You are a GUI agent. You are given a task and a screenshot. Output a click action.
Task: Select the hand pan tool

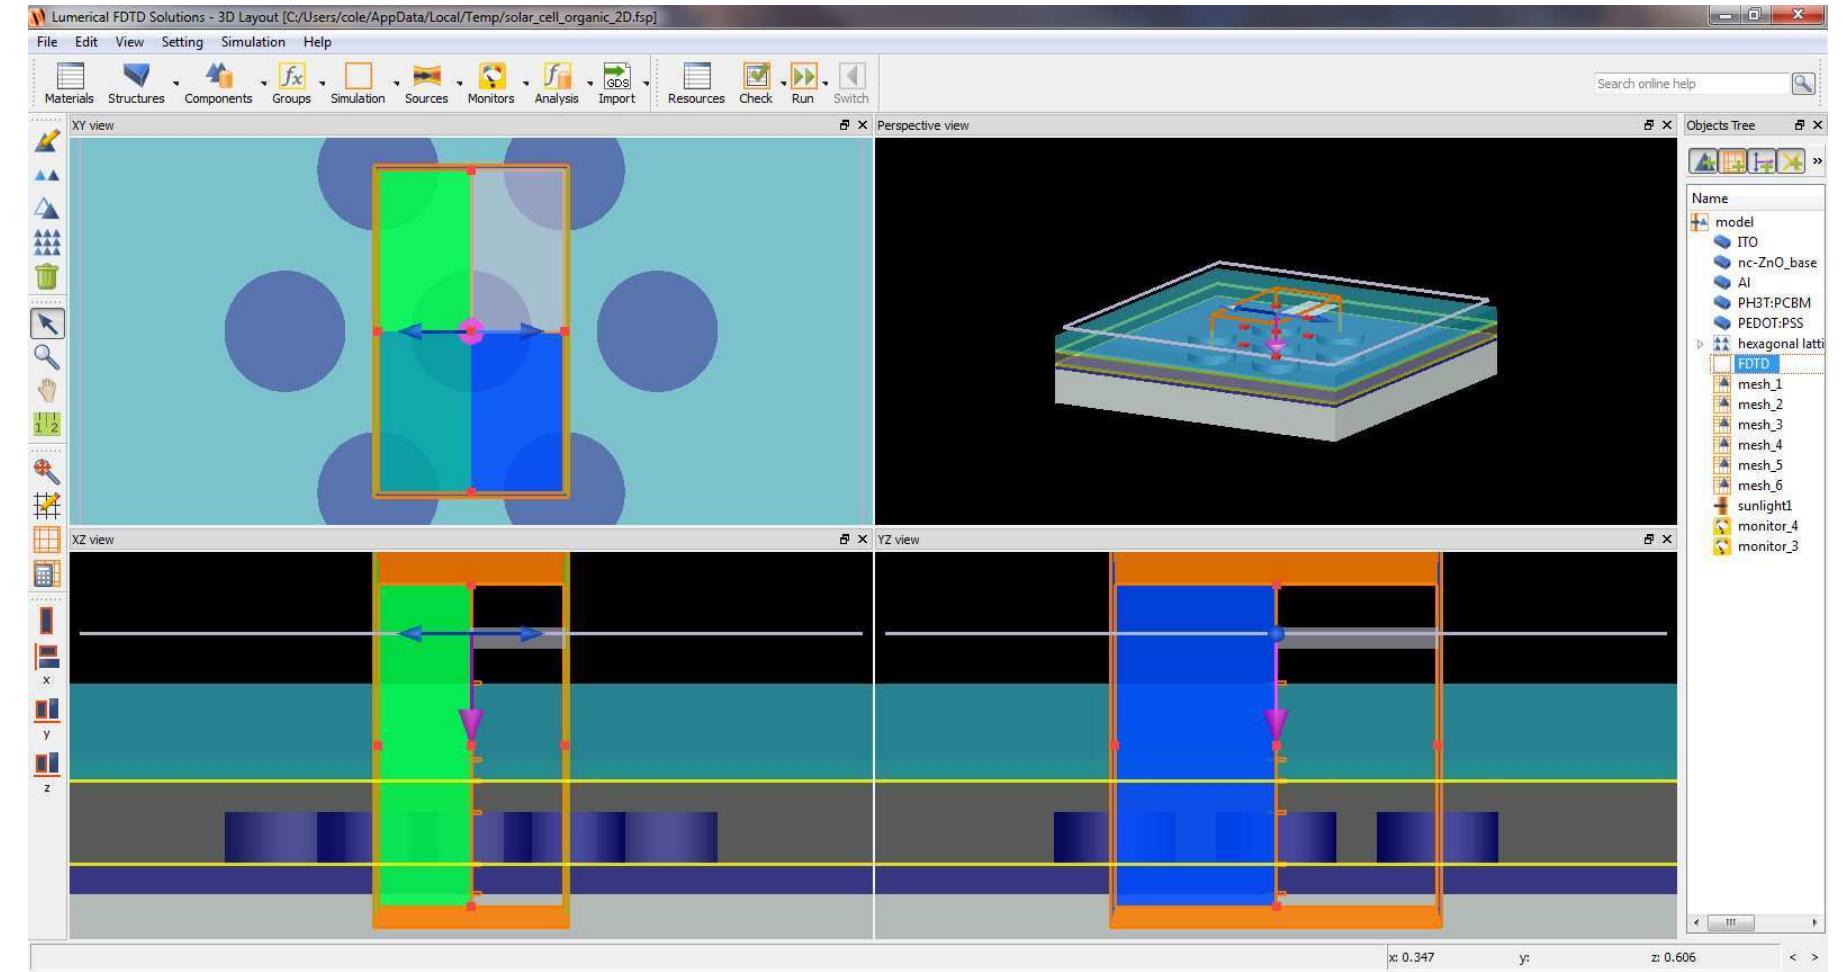click(x=47, y=390)
